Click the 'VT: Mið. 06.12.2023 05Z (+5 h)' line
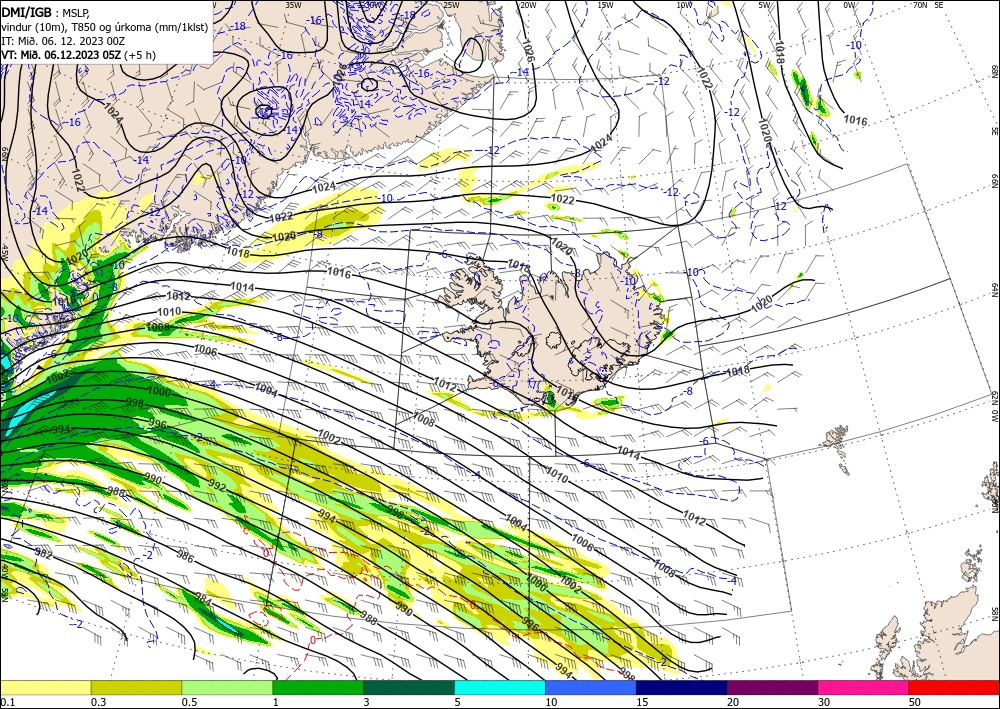Viewport: 1000px width, 709px height. (78, 55)
